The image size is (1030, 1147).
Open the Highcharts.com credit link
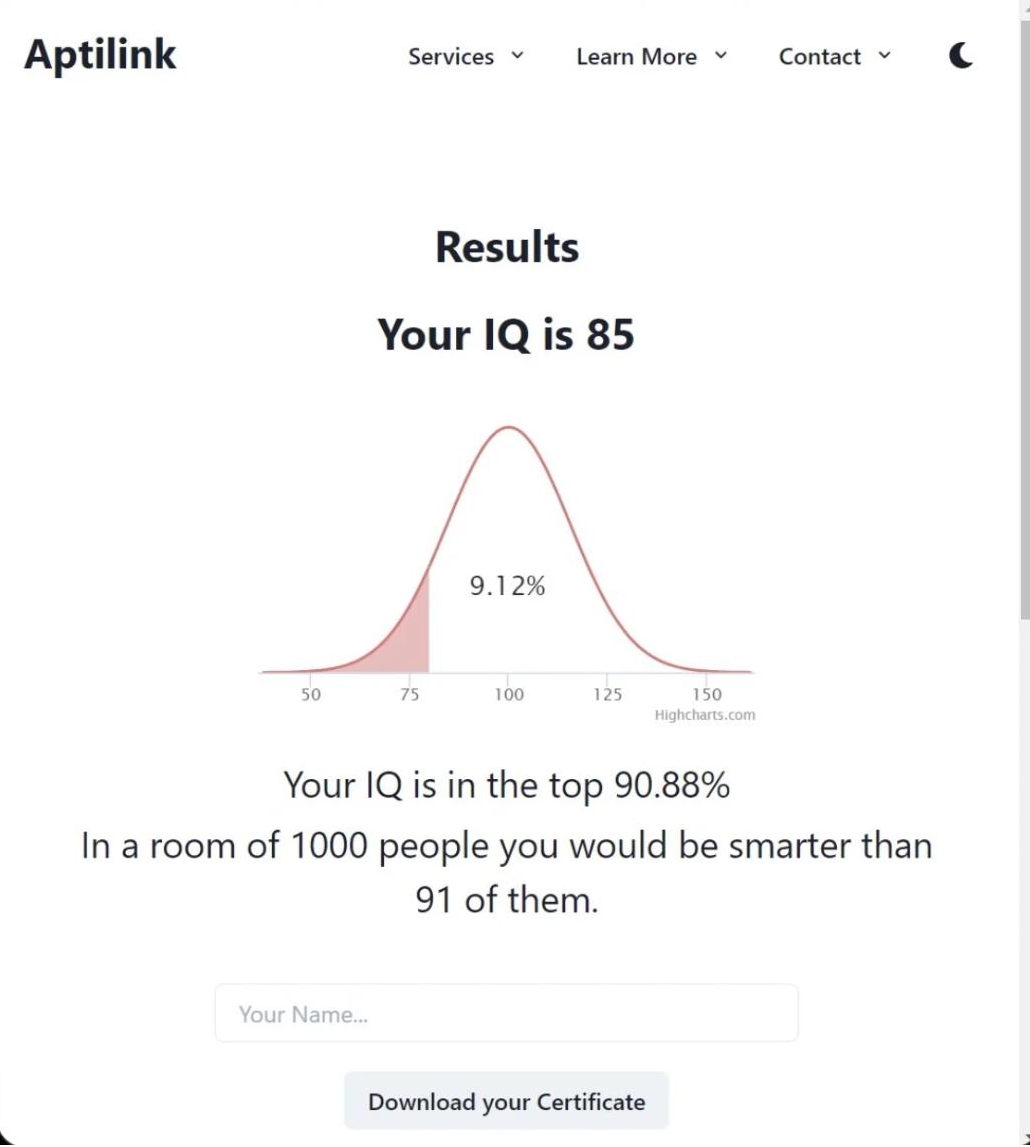pyautogui.click(x=704, y=715)
